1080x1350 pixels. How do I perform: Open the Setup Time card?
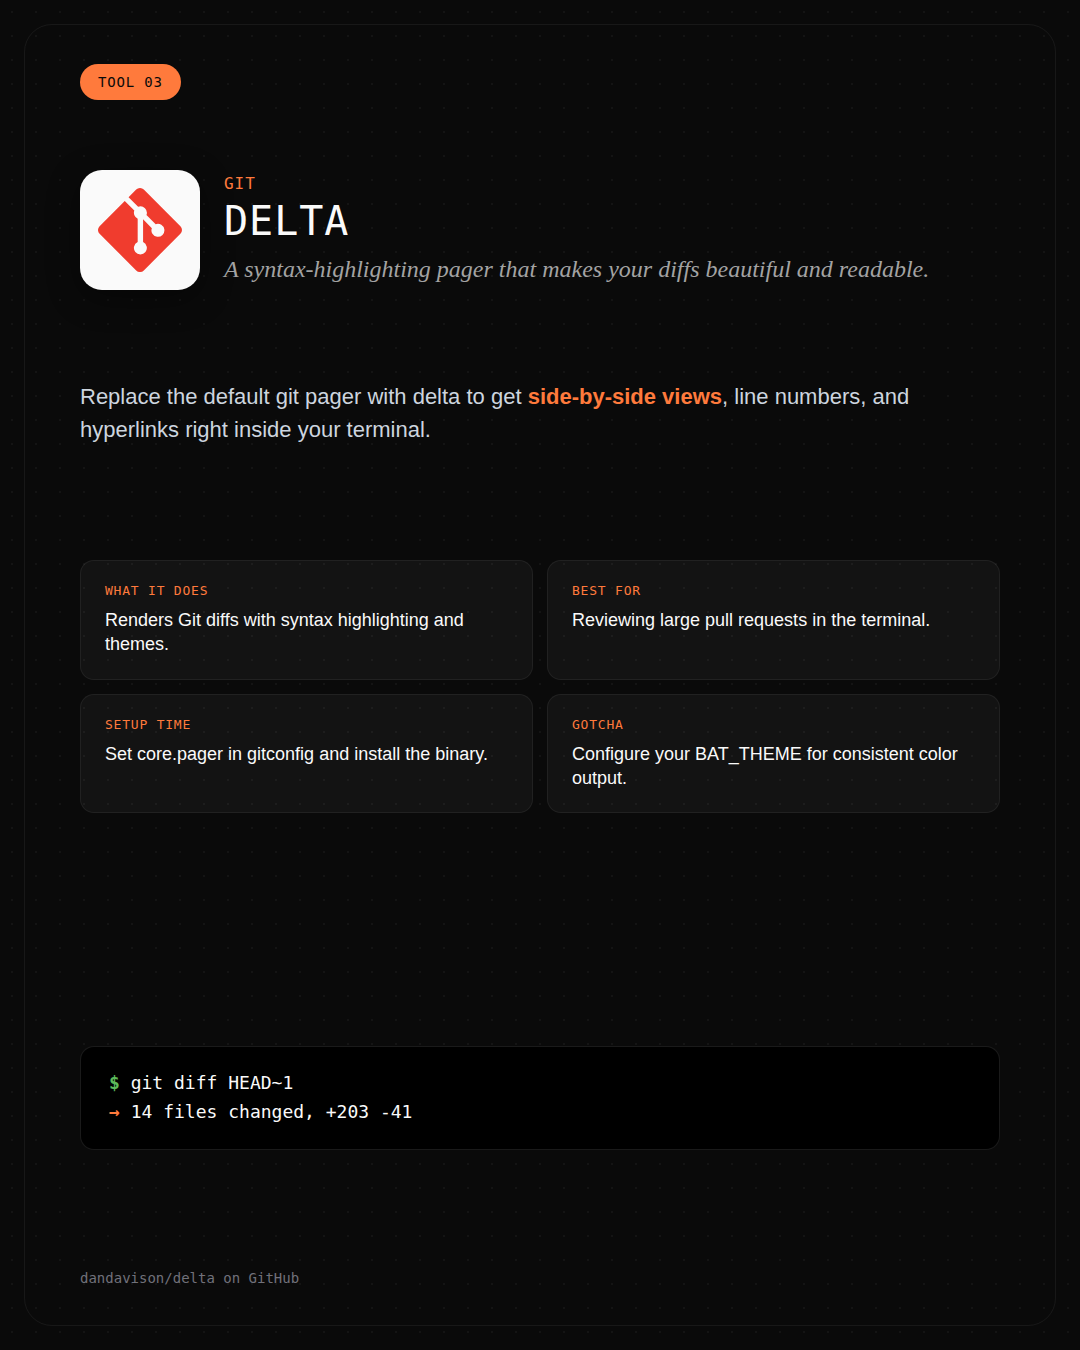[x=306, y=753]
